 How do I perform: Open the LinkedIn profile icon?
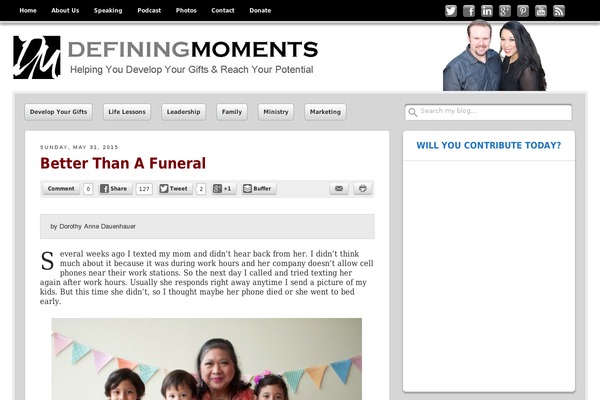(487, 11)
